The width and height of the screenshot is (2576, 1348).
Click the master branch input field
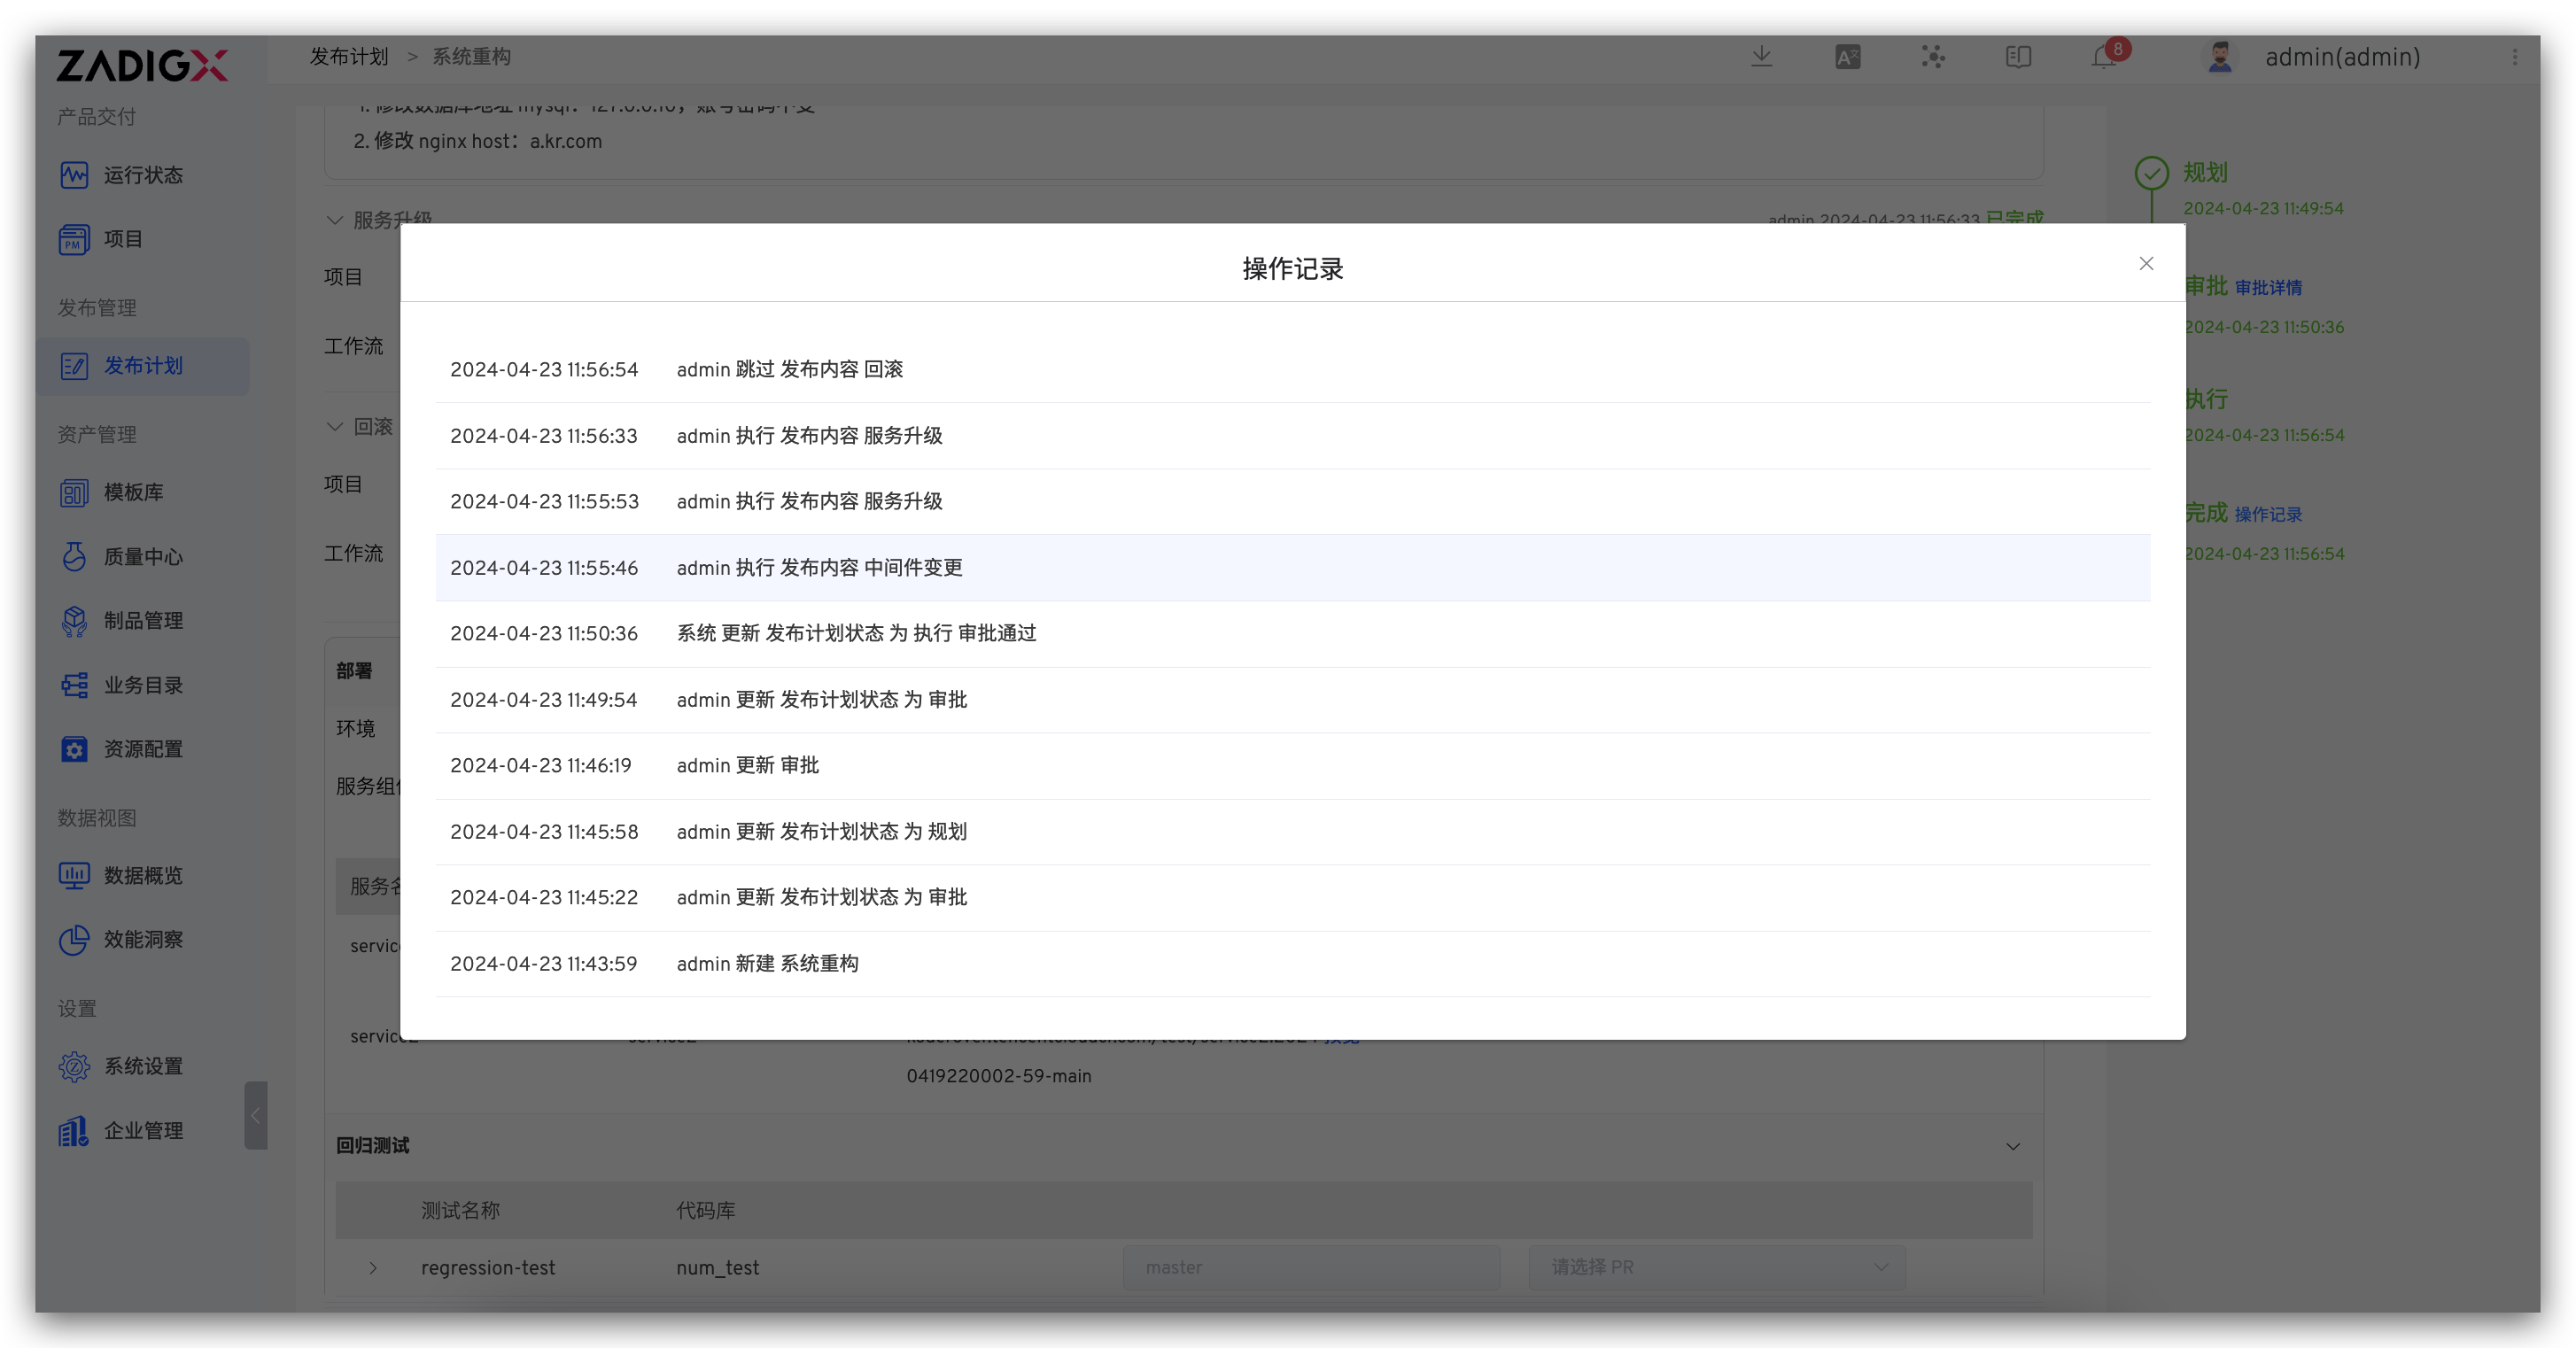(1310, 1267)
